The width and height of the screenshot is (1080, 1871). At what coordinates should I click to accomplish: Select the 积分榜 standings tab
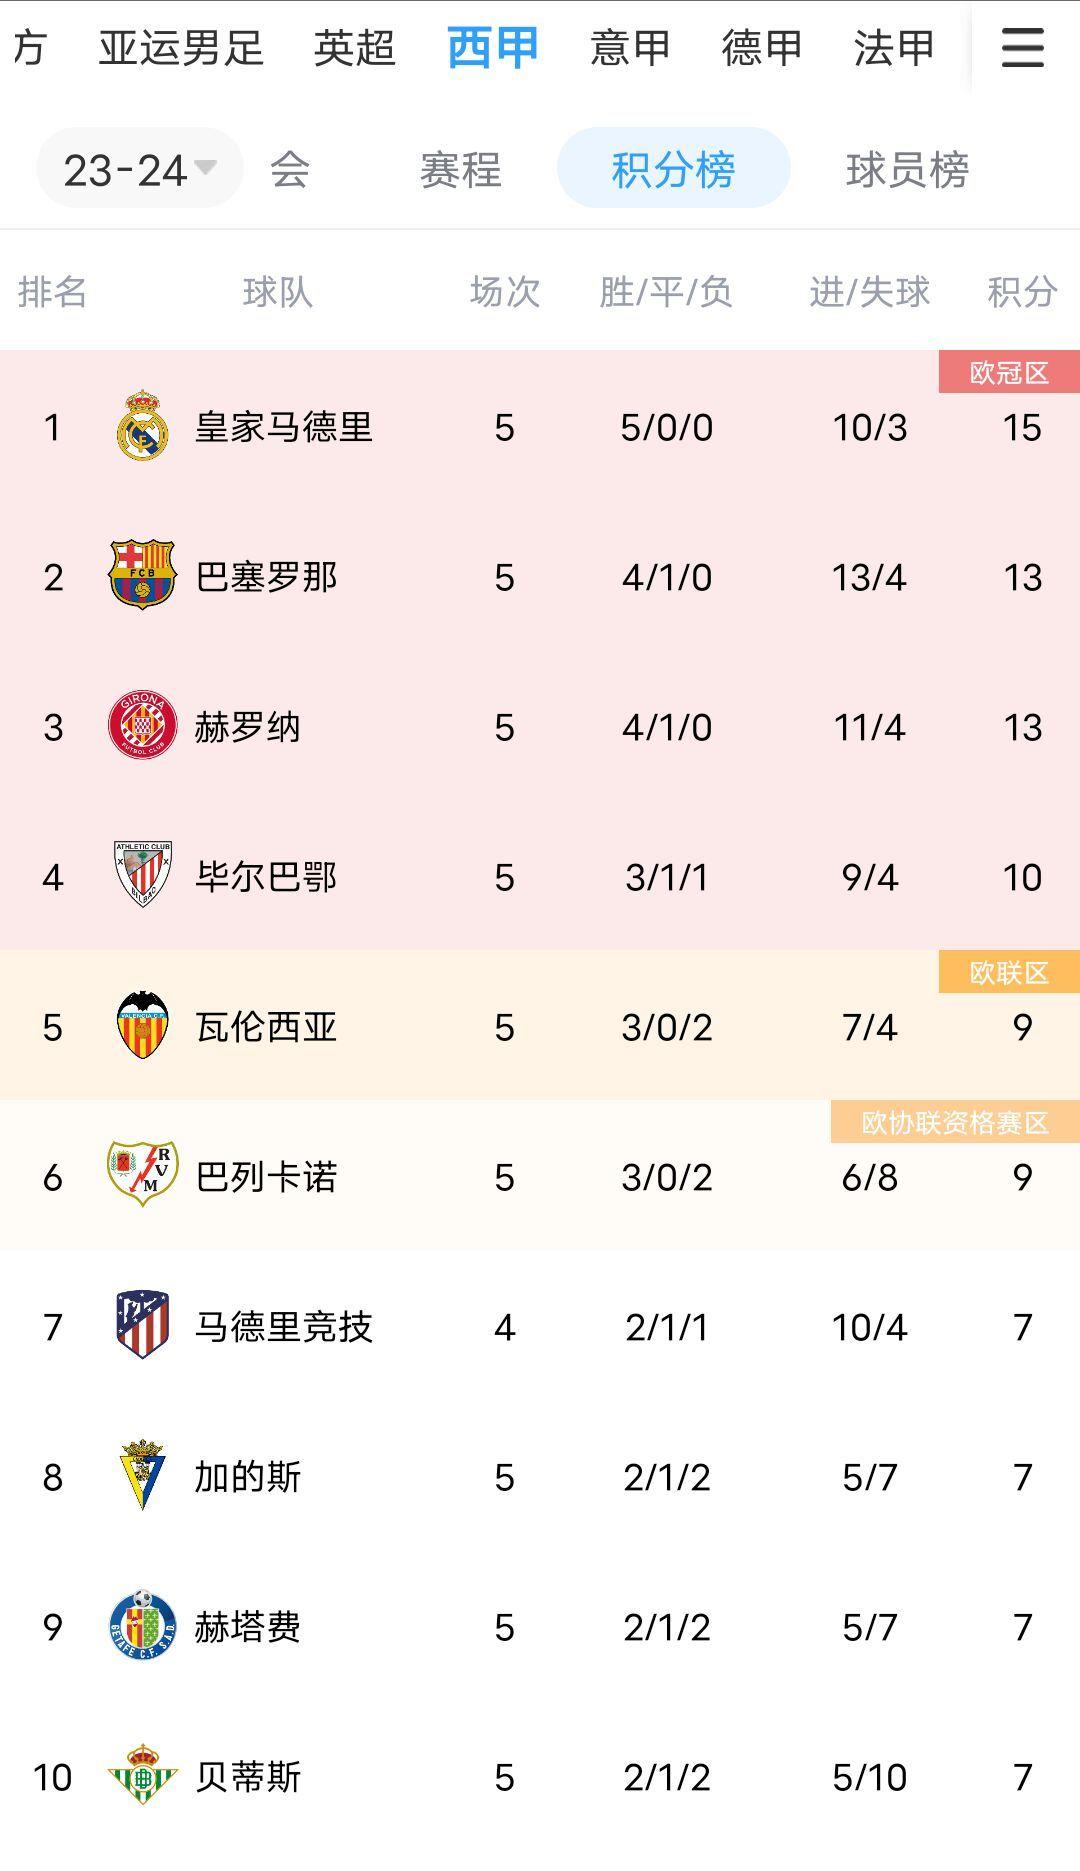tap(673, 169)
